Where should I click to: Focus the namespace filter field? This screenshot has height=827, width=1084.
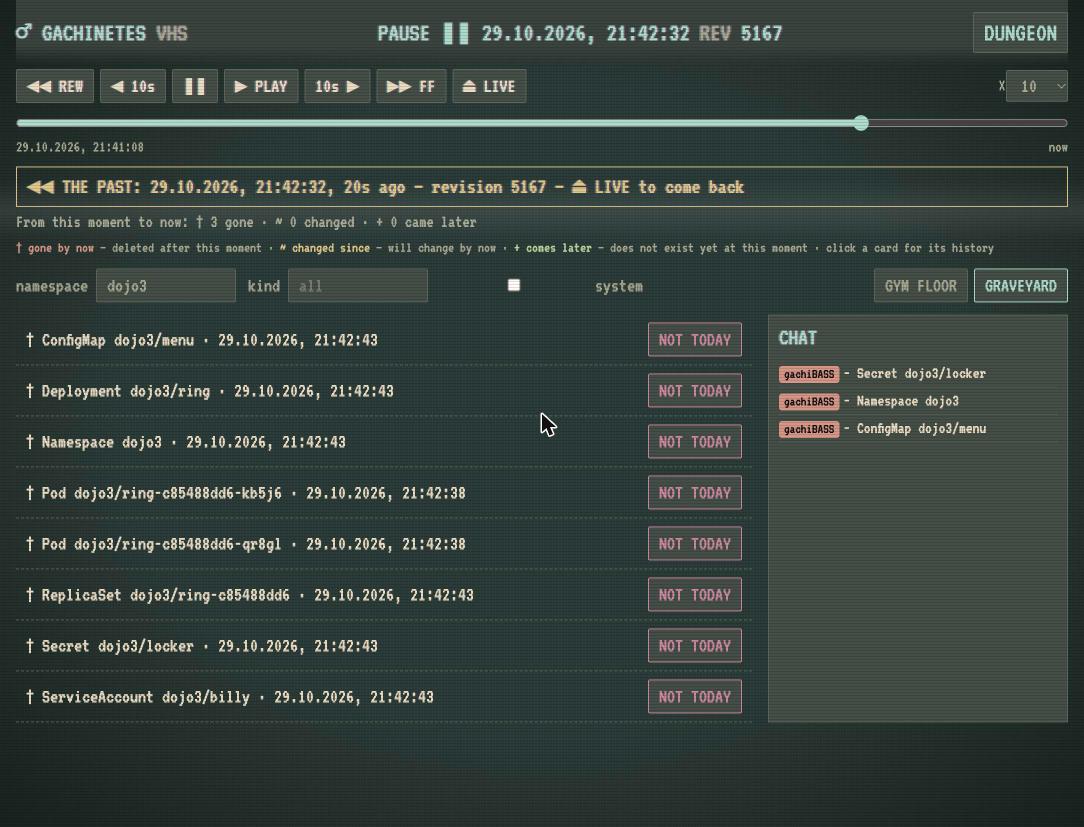tap(166, 286)
